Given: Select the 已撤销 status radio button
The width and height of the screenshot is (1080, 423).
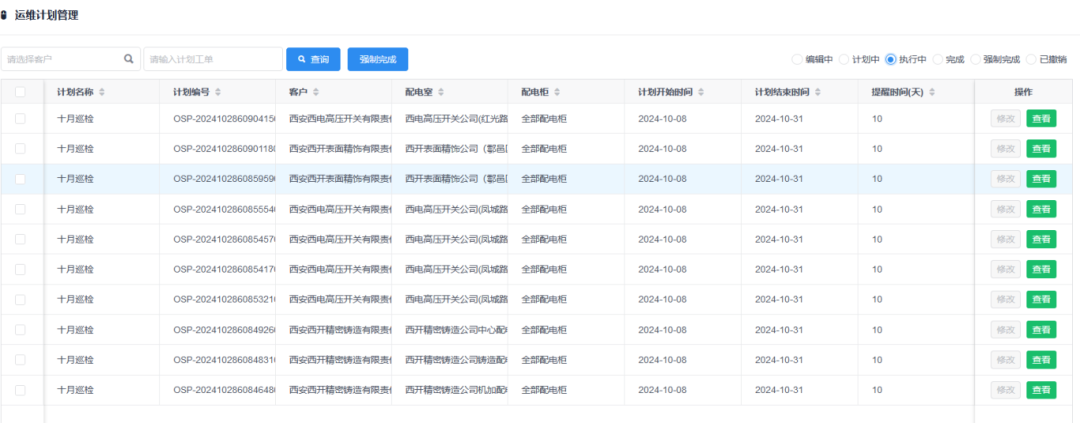Looking at the screenshot, I should click(1031, 60).
